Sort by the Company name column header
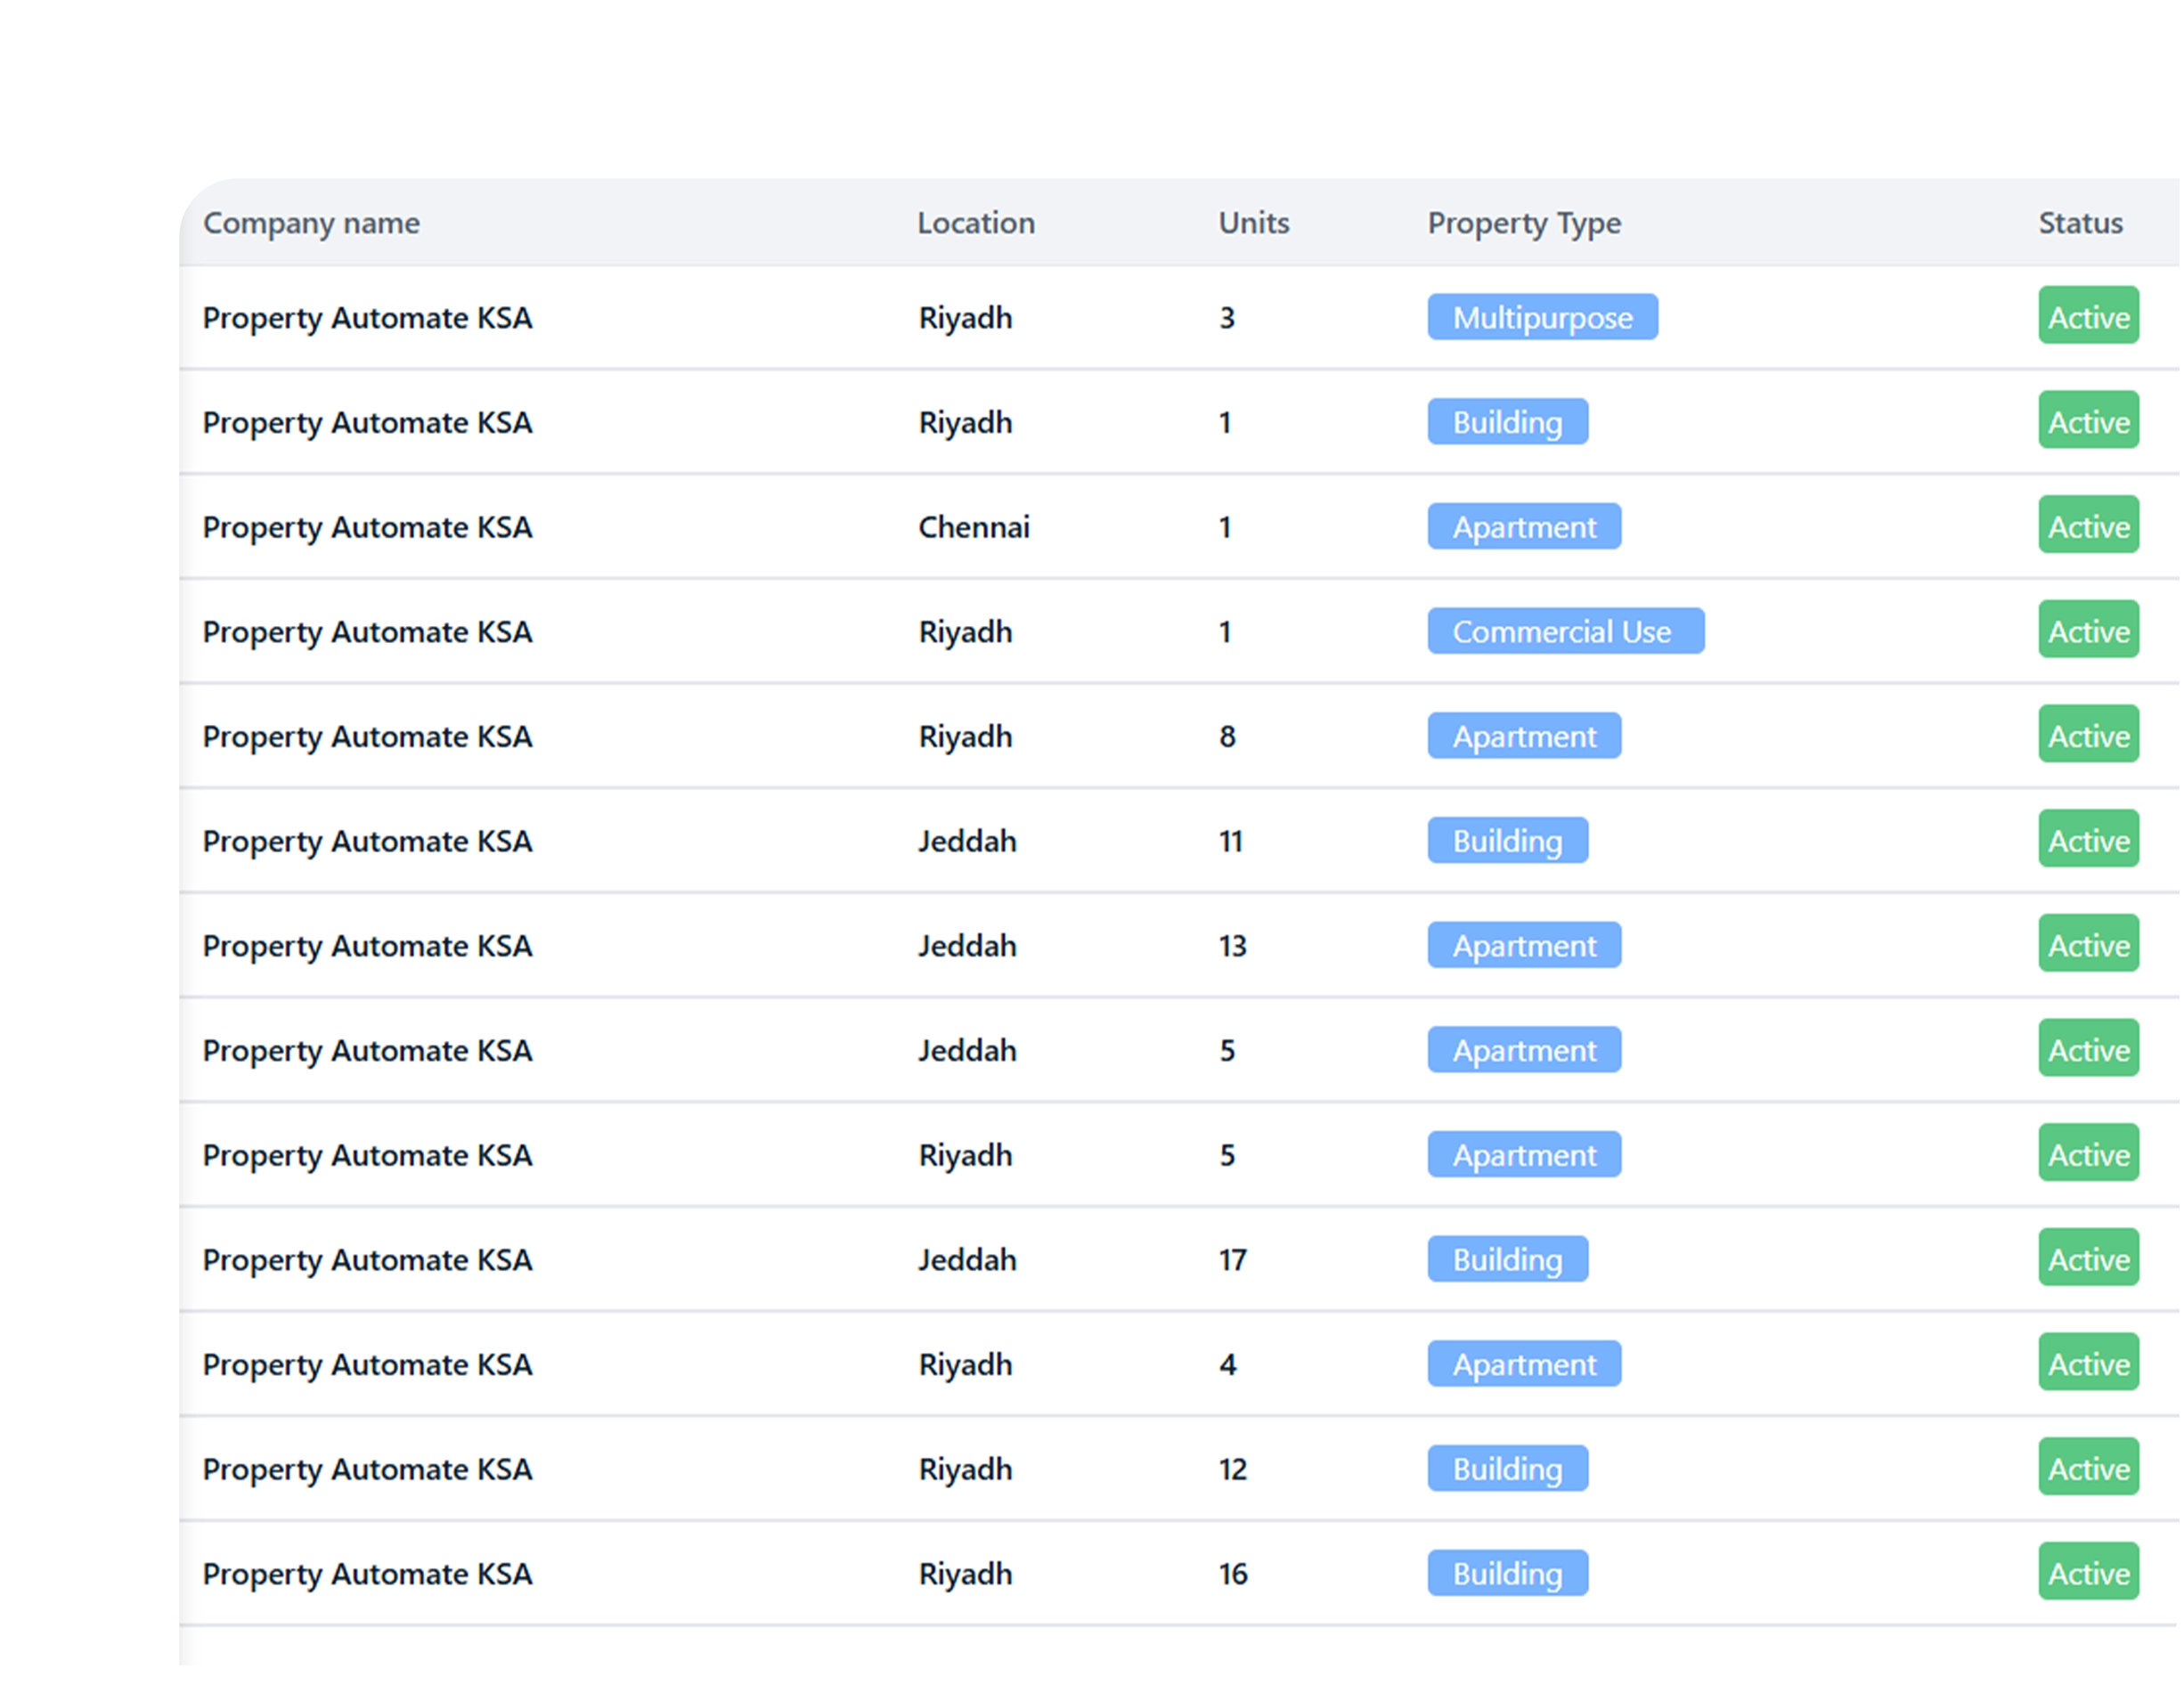Viewport: 2184px width, 1685px height. coord(311,222)
